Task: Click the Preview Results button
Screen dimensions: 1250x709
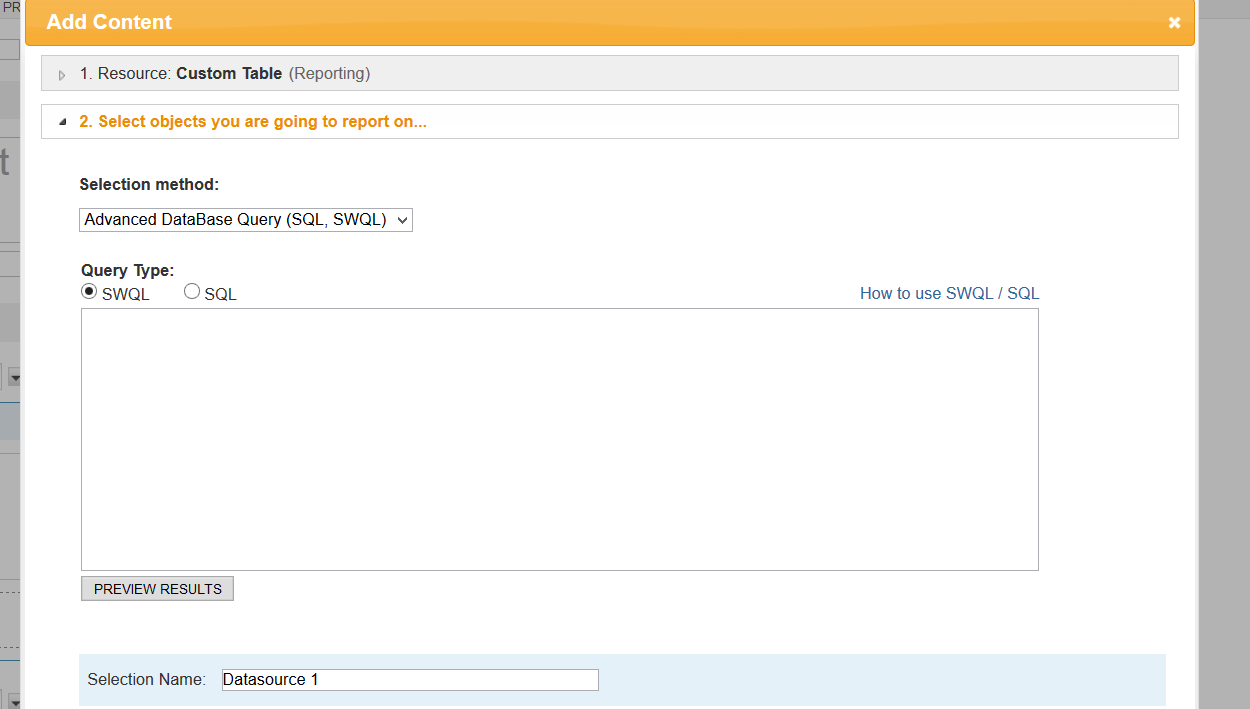Action: [157, 589]
